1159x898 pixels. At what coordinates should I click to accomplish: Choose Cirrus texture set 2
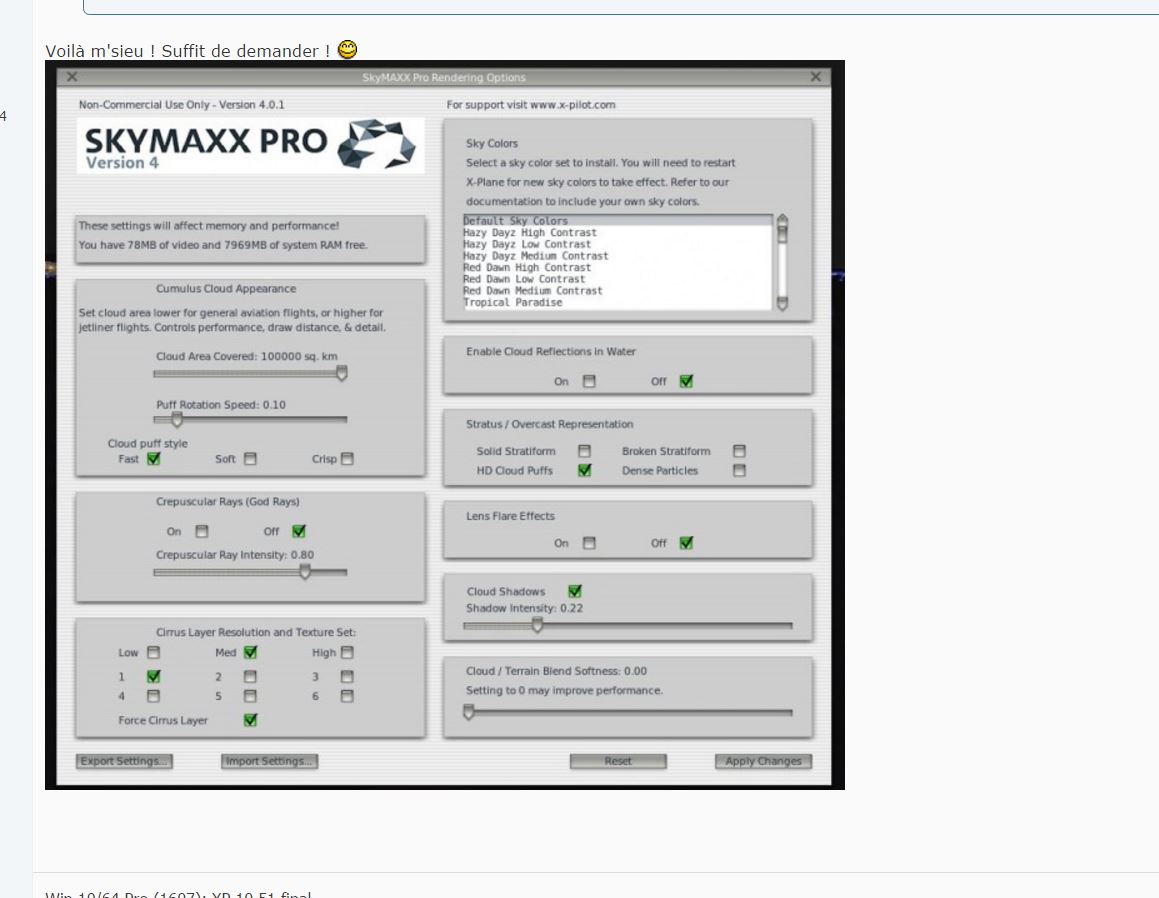(251, 676)
